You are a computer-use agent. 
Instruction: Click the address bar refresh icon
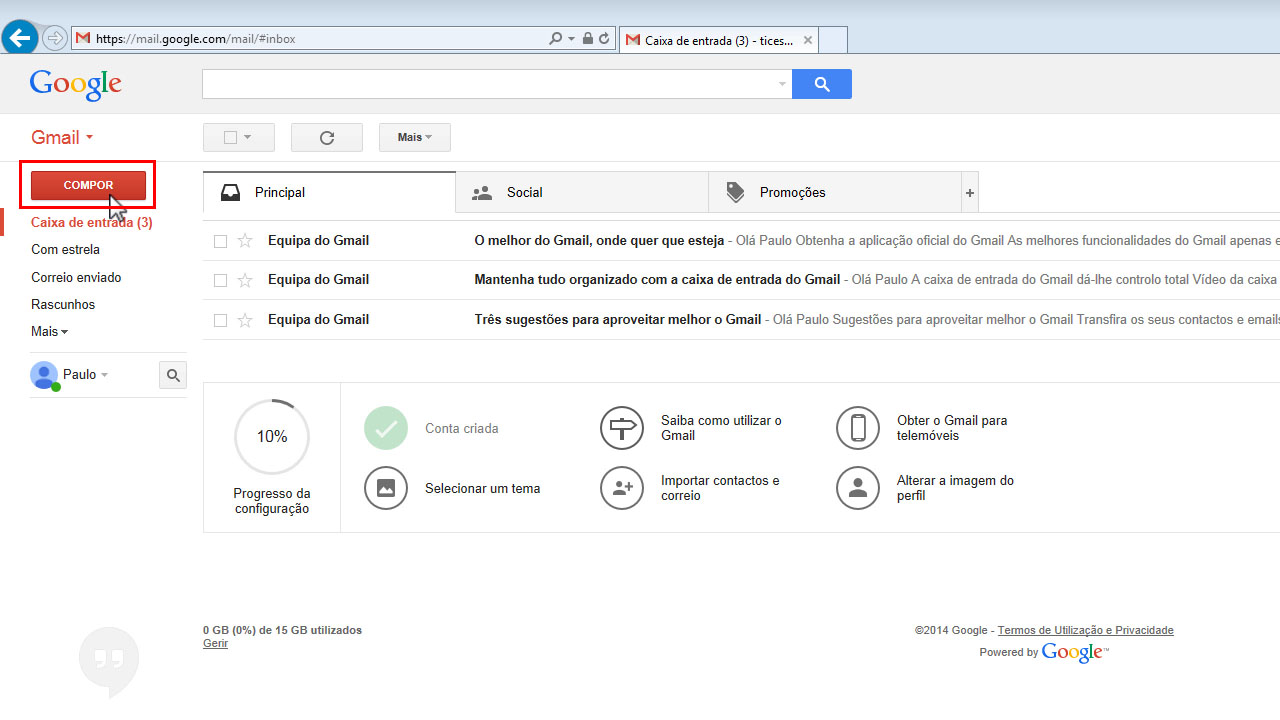[604, 39]
